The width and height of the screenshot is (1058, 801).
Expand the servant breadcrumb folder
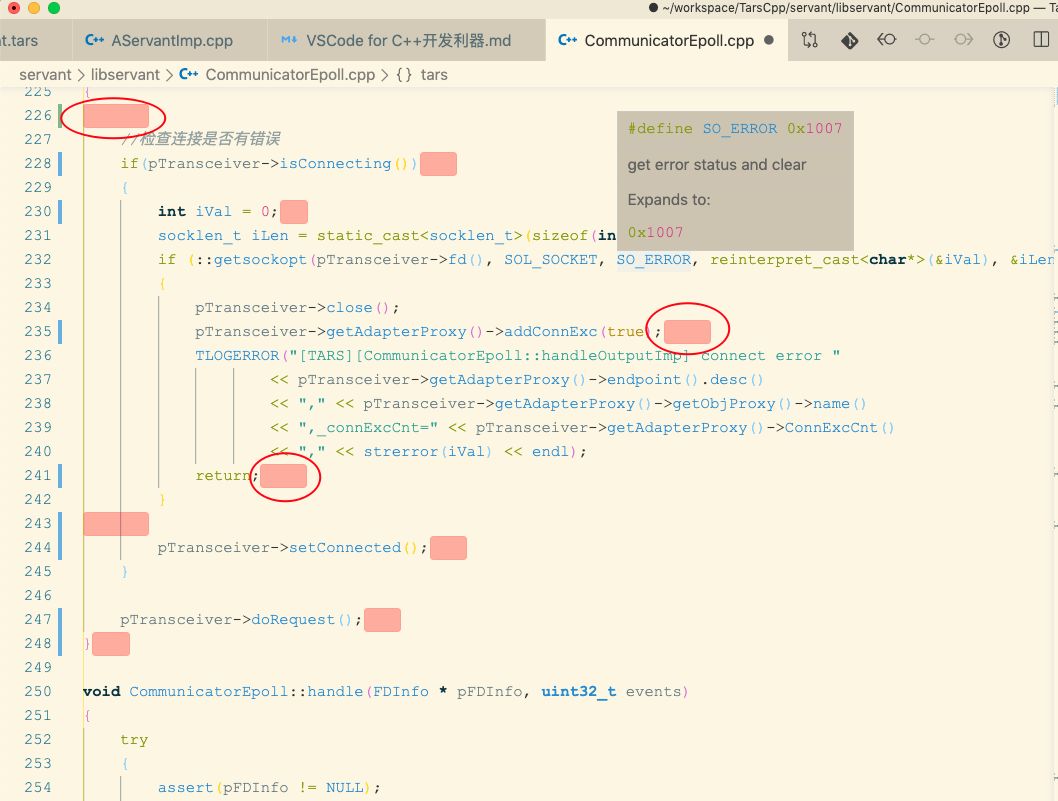[45, 75]
